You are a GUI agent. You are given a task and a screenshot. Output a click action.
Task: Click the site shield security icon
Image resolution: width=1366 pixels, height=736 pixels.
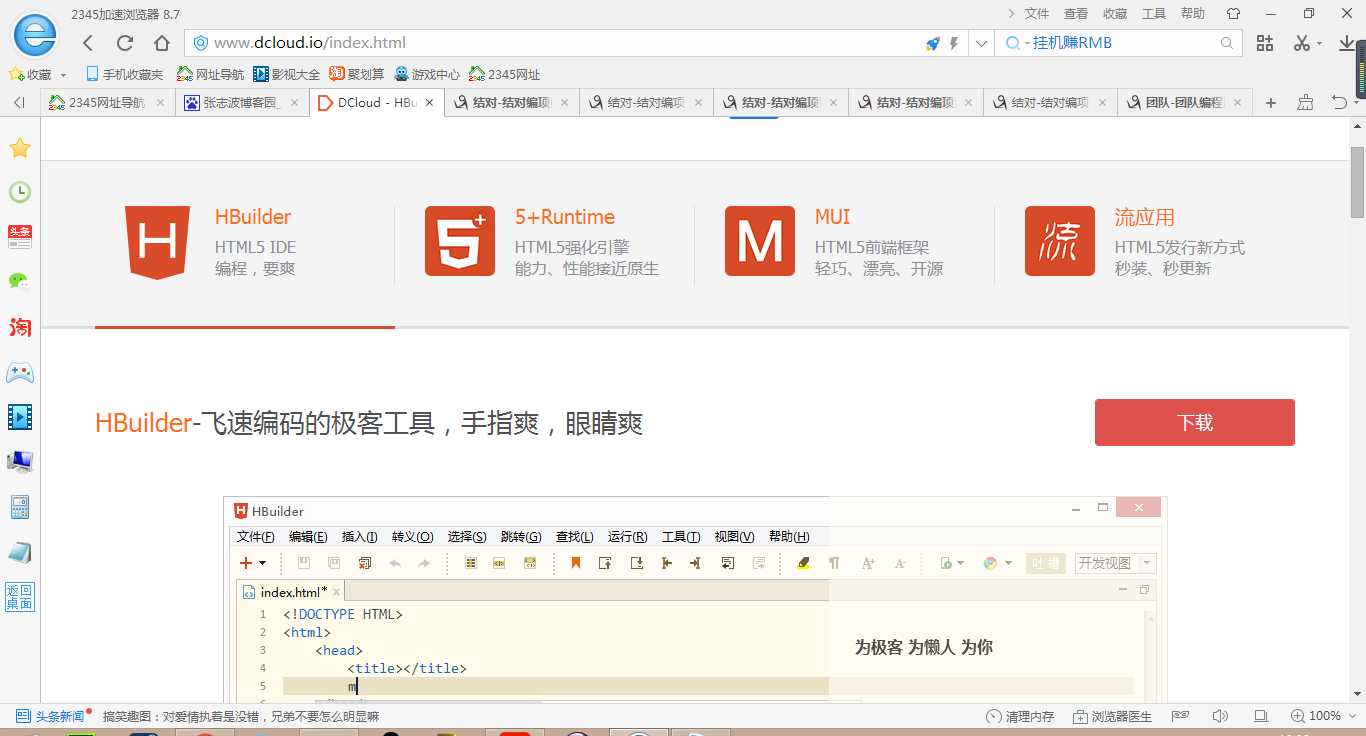[x=200, y=43]
